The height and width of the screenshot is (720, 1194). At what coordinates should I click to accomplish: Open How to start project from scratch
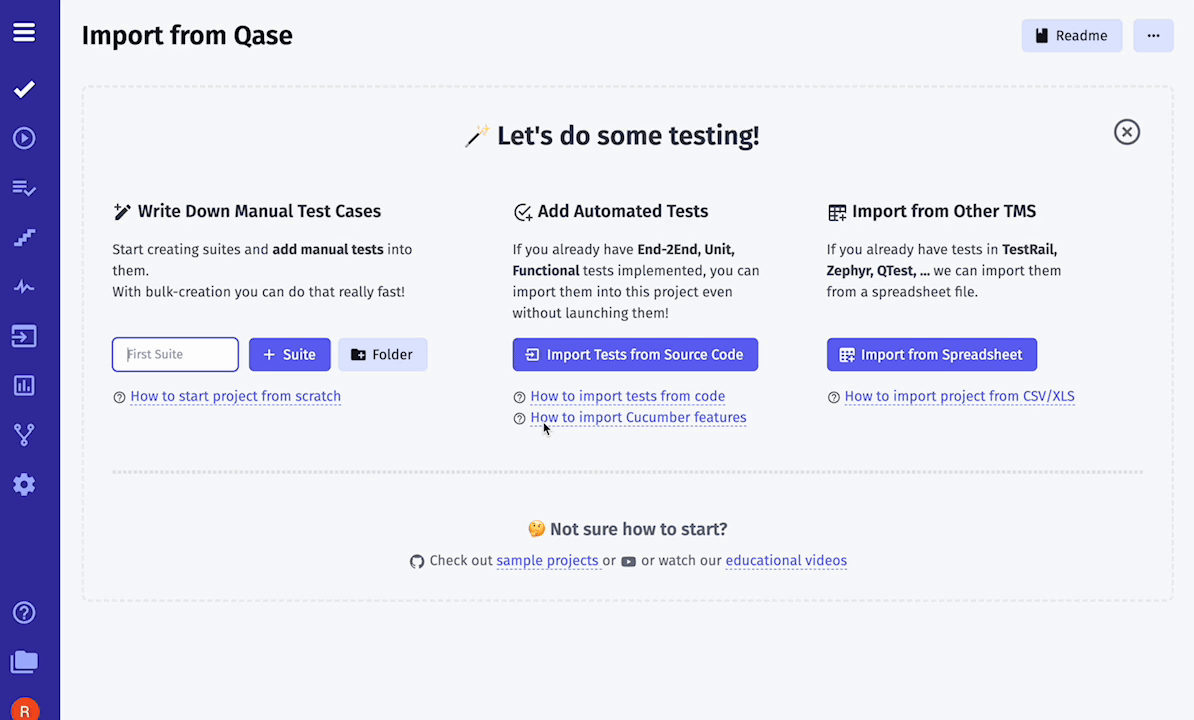pyautogui.click(x=235, y=397)
